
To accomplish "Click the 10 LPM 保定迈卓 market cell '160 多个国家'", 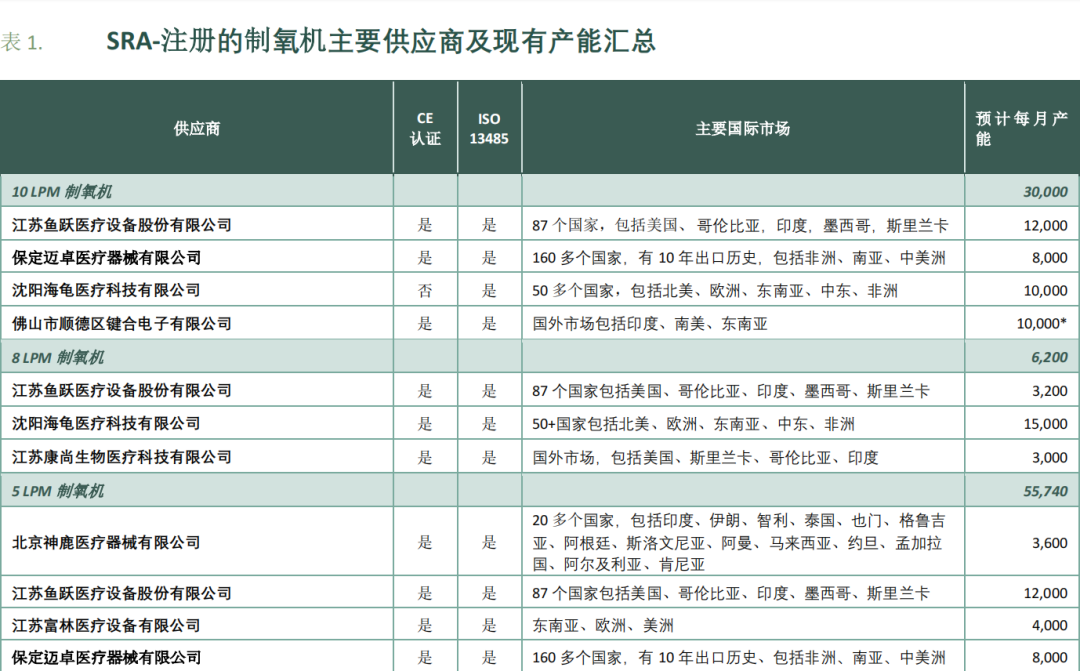I will [738, 258].
